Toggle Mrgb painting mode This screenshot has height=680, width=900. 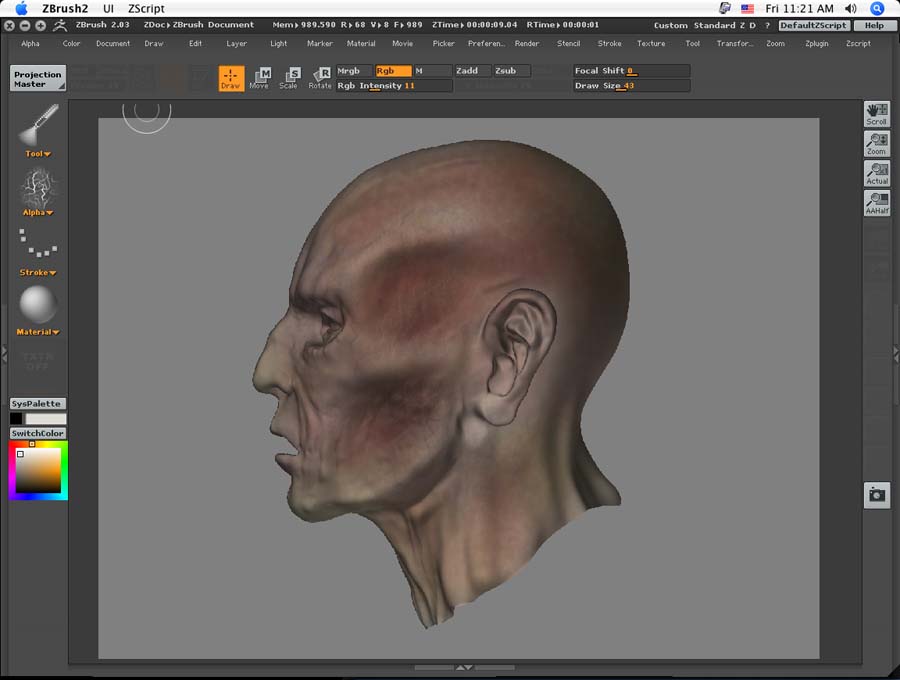coord(354,71)
